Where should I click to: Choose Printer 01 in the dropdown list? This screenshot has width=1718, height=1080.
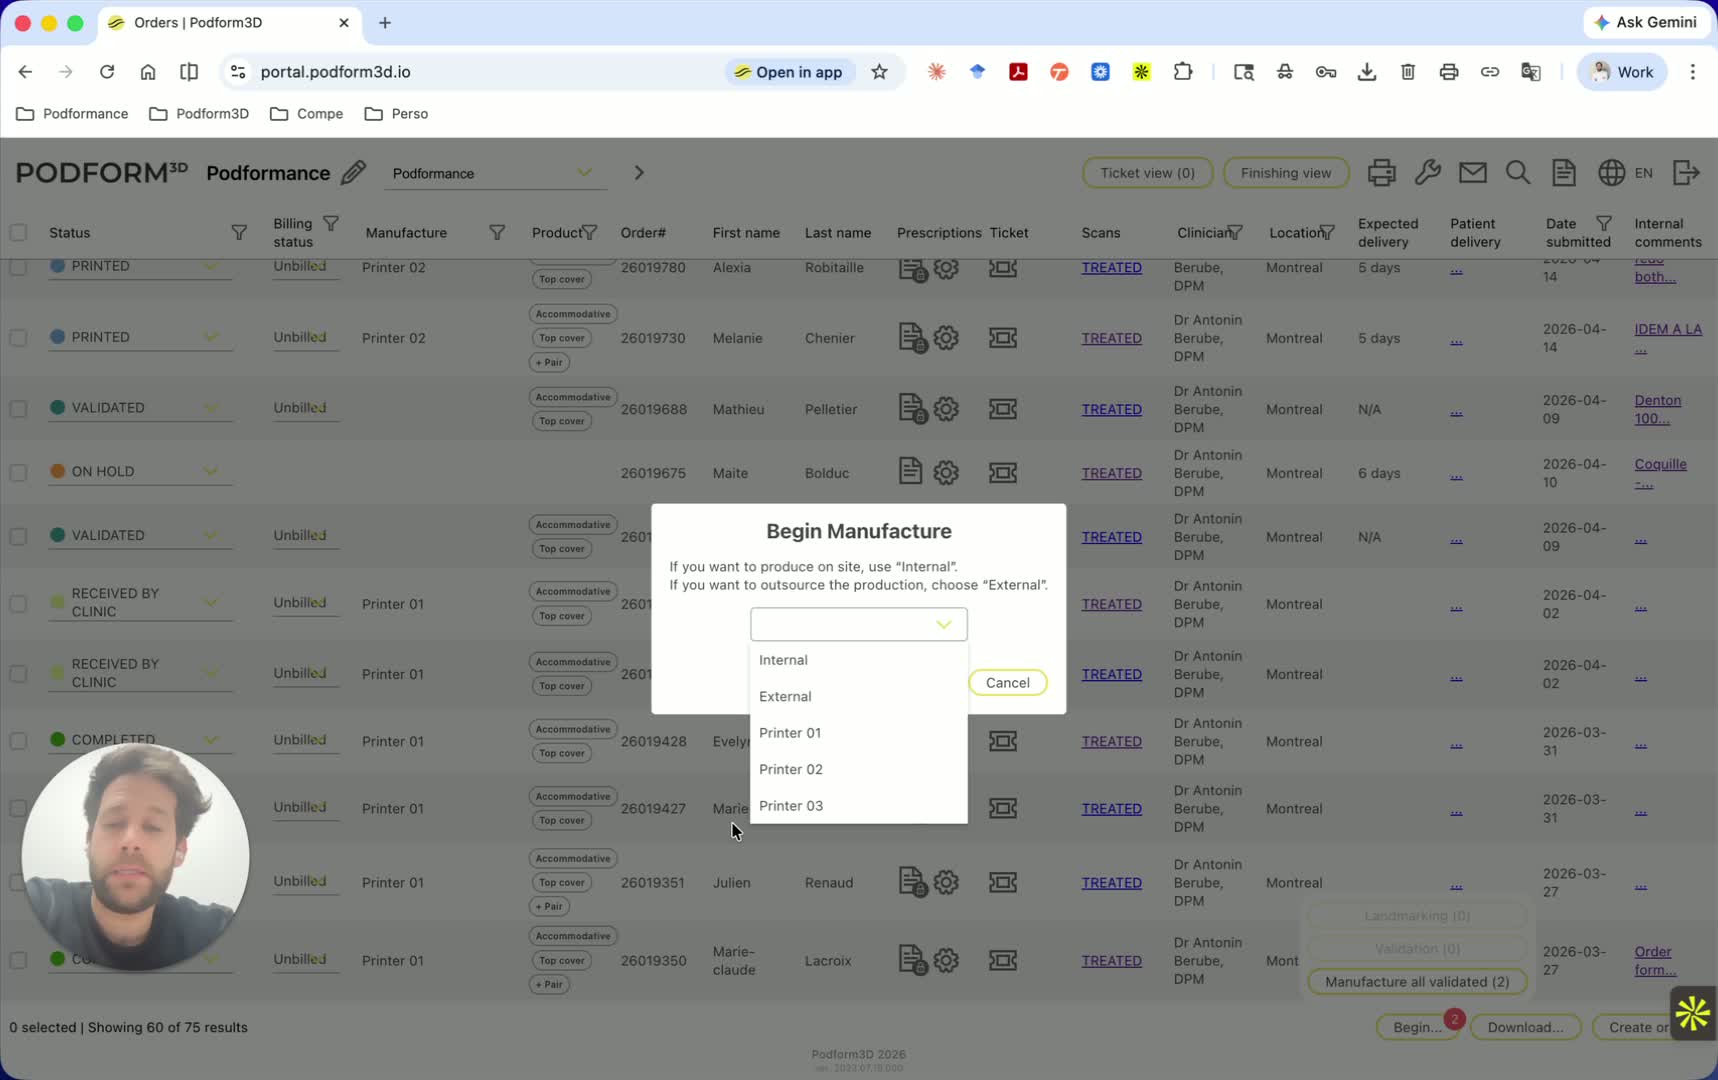click(859, 733)
